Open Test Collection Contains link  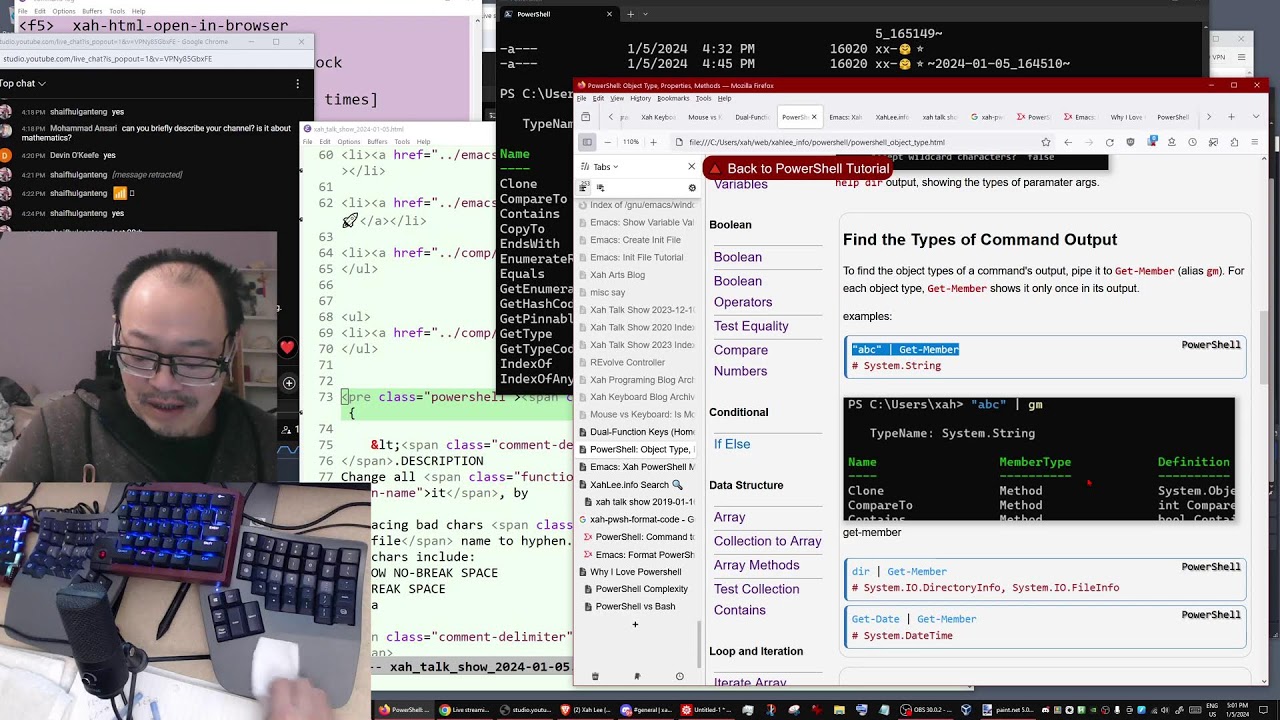coord(756,599)
